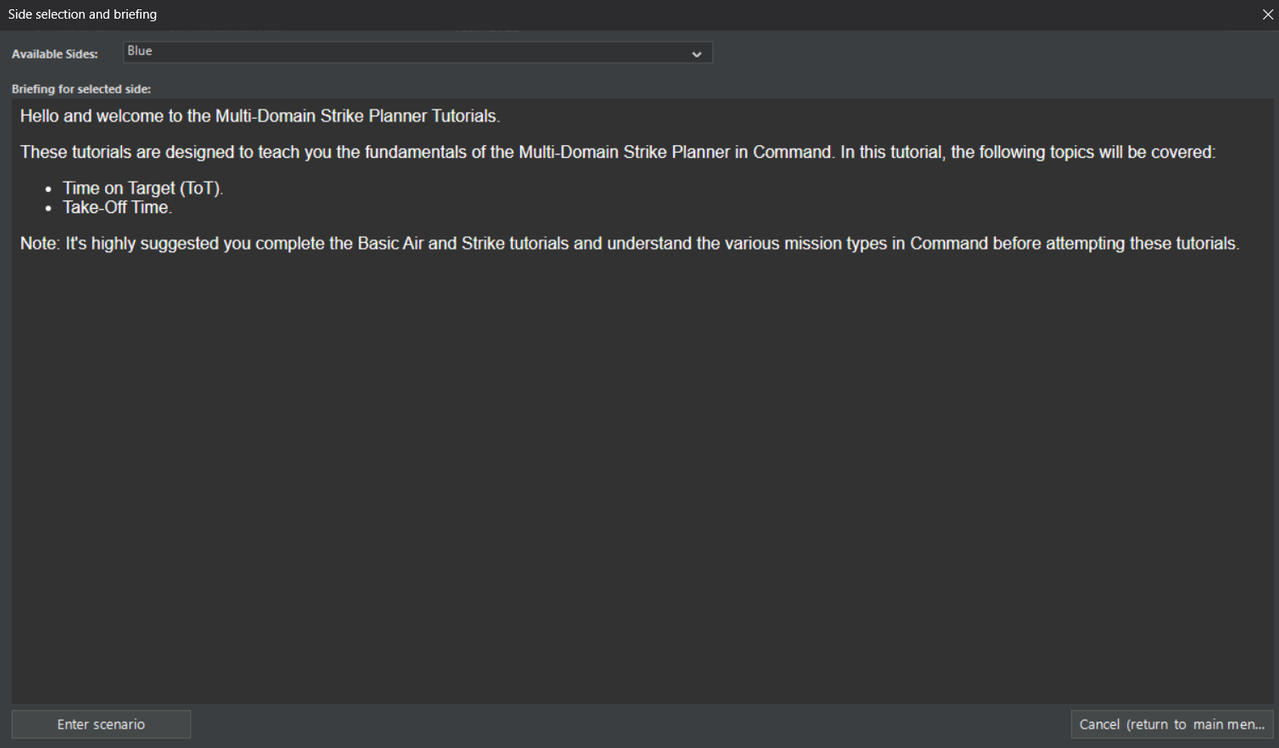
Task: Click the bullet dot before Time on Target
Action: [x=48, y=189]
